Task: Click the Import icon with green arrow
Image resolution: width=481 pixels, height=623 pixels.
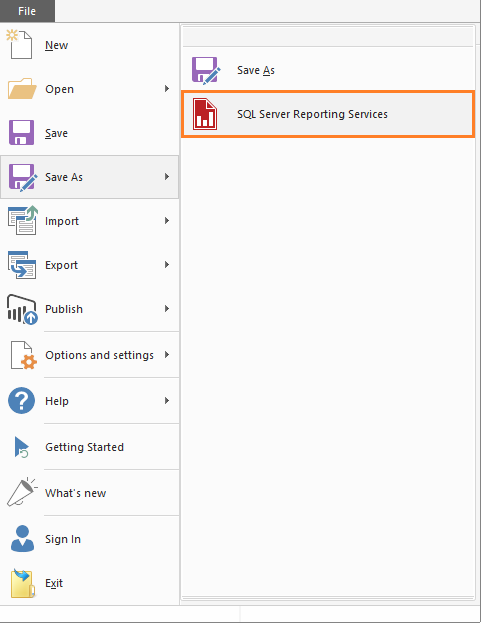Action: point(23,220)
